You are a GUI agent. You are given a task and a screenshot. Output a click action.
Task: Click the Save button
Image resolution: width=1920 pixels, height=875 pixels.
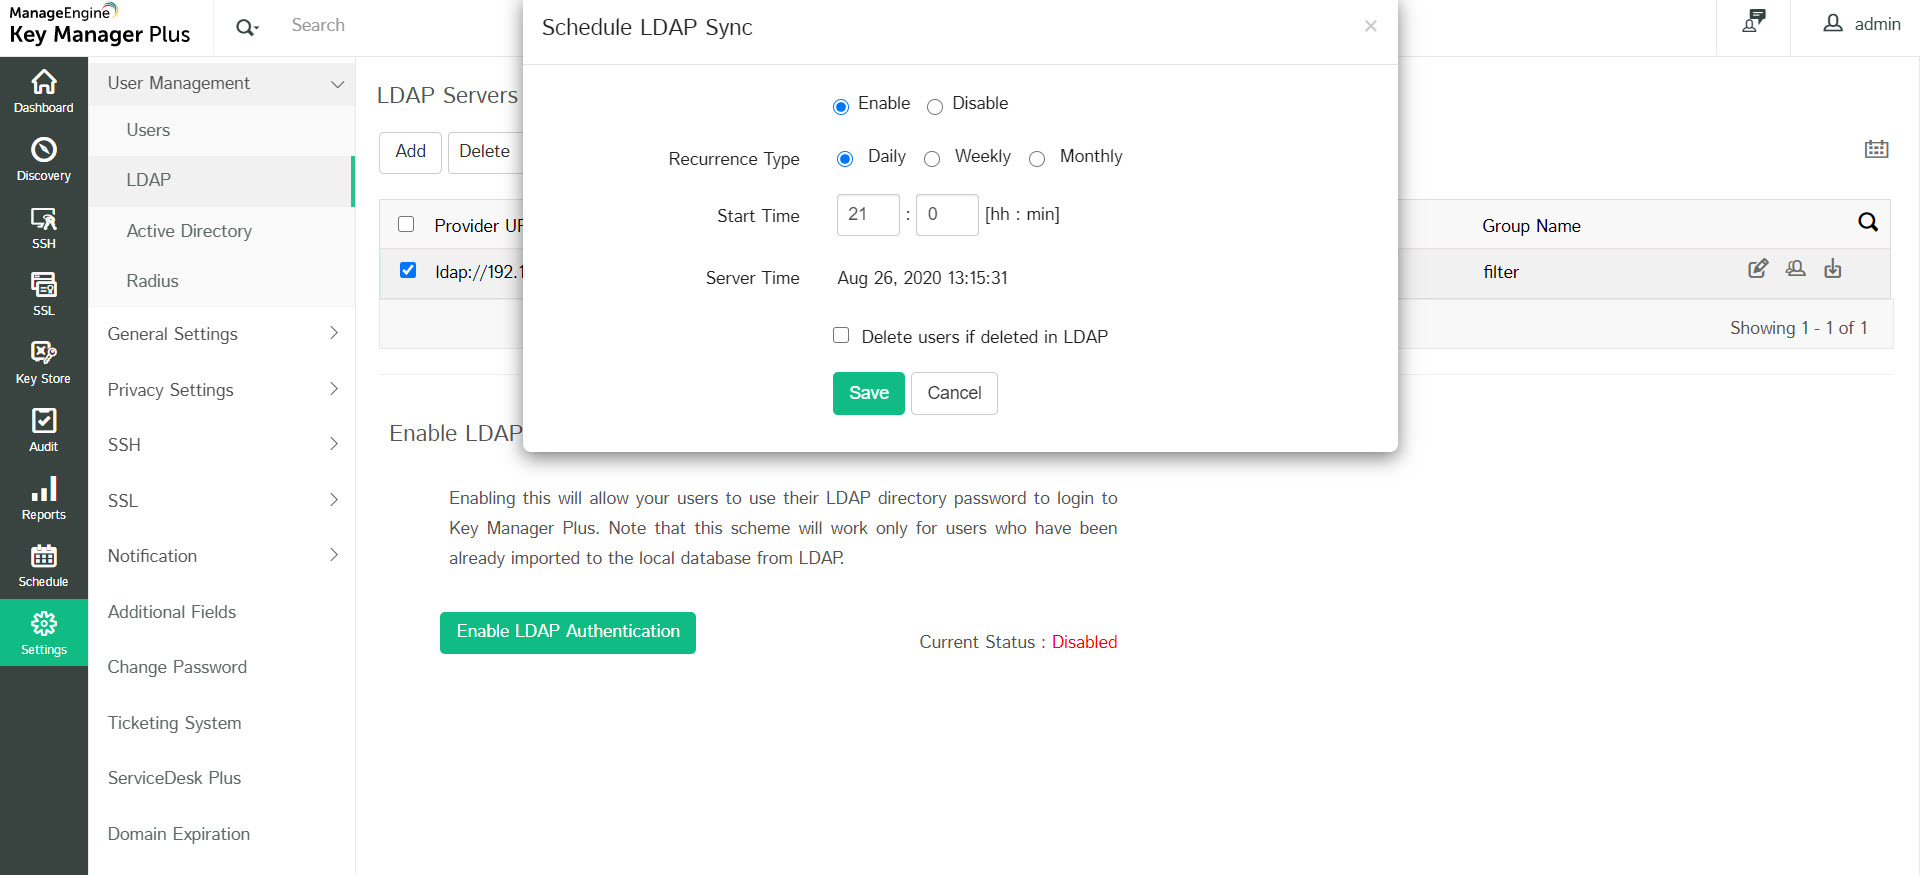(x=868, y=393)
